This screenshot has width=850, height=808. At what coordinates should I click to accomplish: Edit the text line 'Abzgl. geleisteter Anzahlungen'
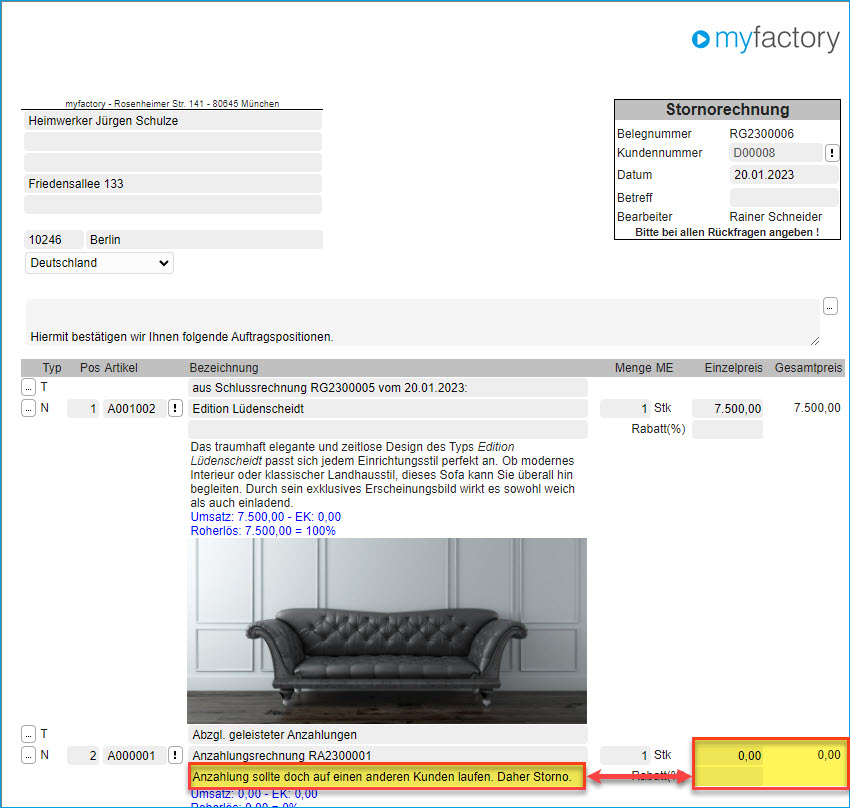(x=388, y=734)
